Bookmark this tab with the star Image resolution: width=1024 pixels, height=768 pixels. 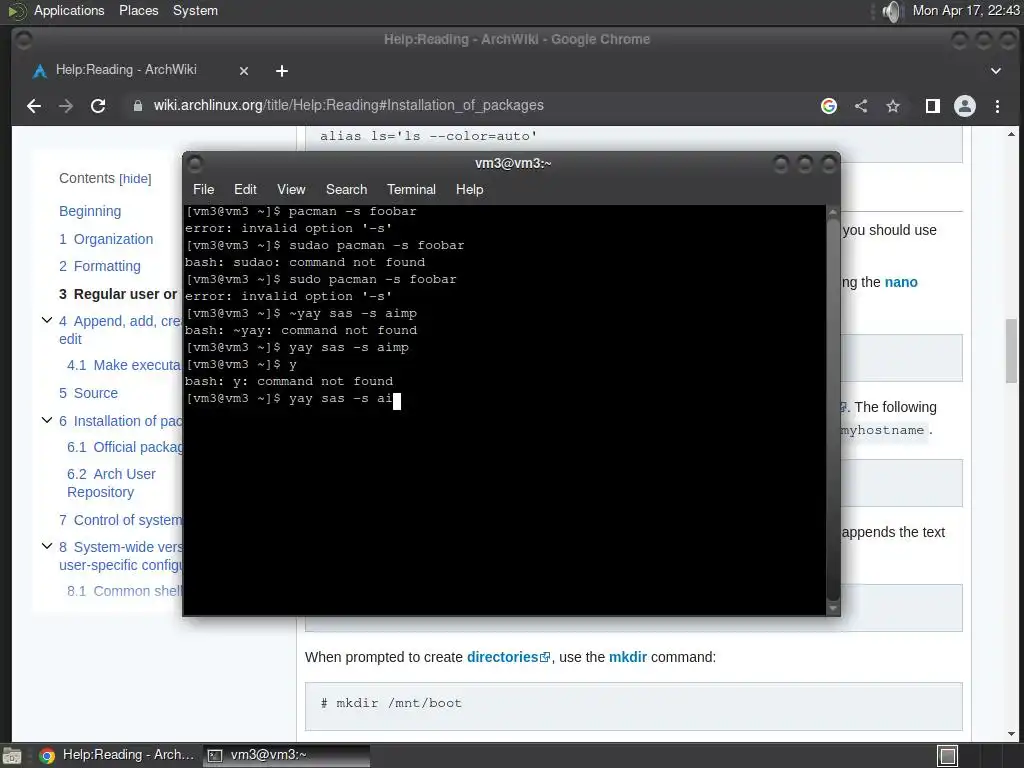[x=893, y=106]
